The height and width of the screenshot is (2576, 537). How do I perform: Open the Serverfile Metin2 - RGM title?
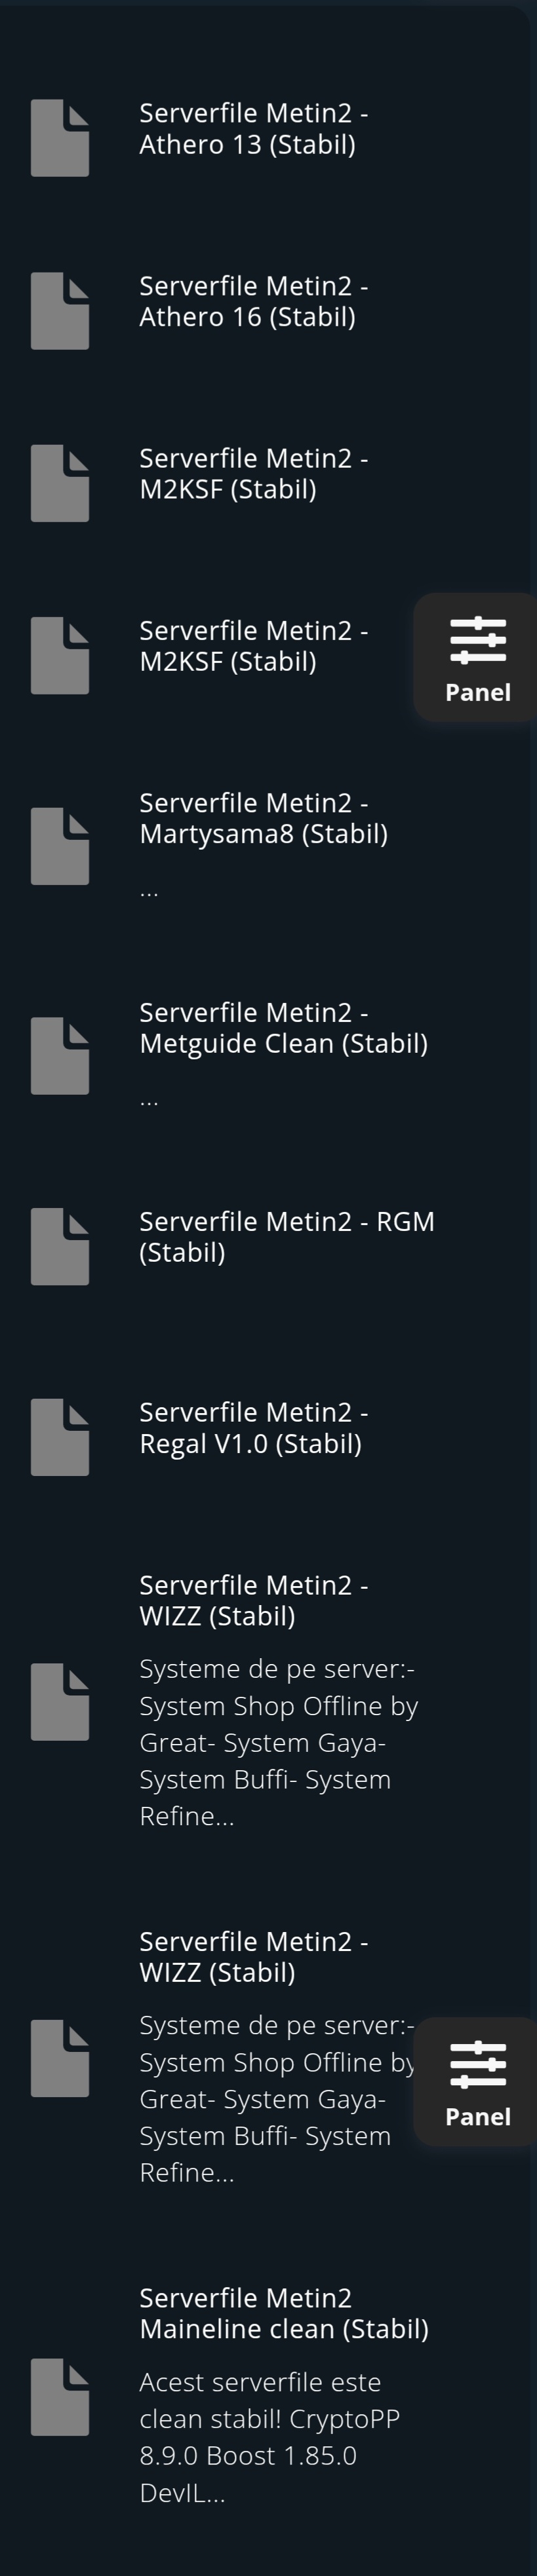286,1237
